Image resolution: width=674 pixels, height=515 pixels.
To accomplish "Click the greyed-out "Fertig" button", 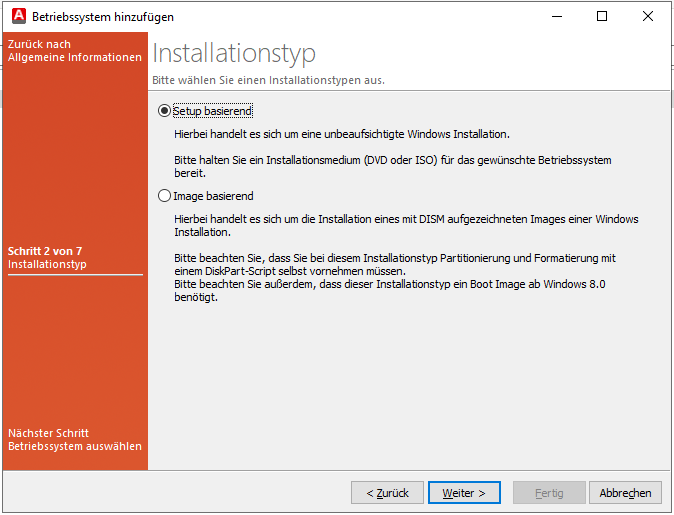I will [549, 493].
